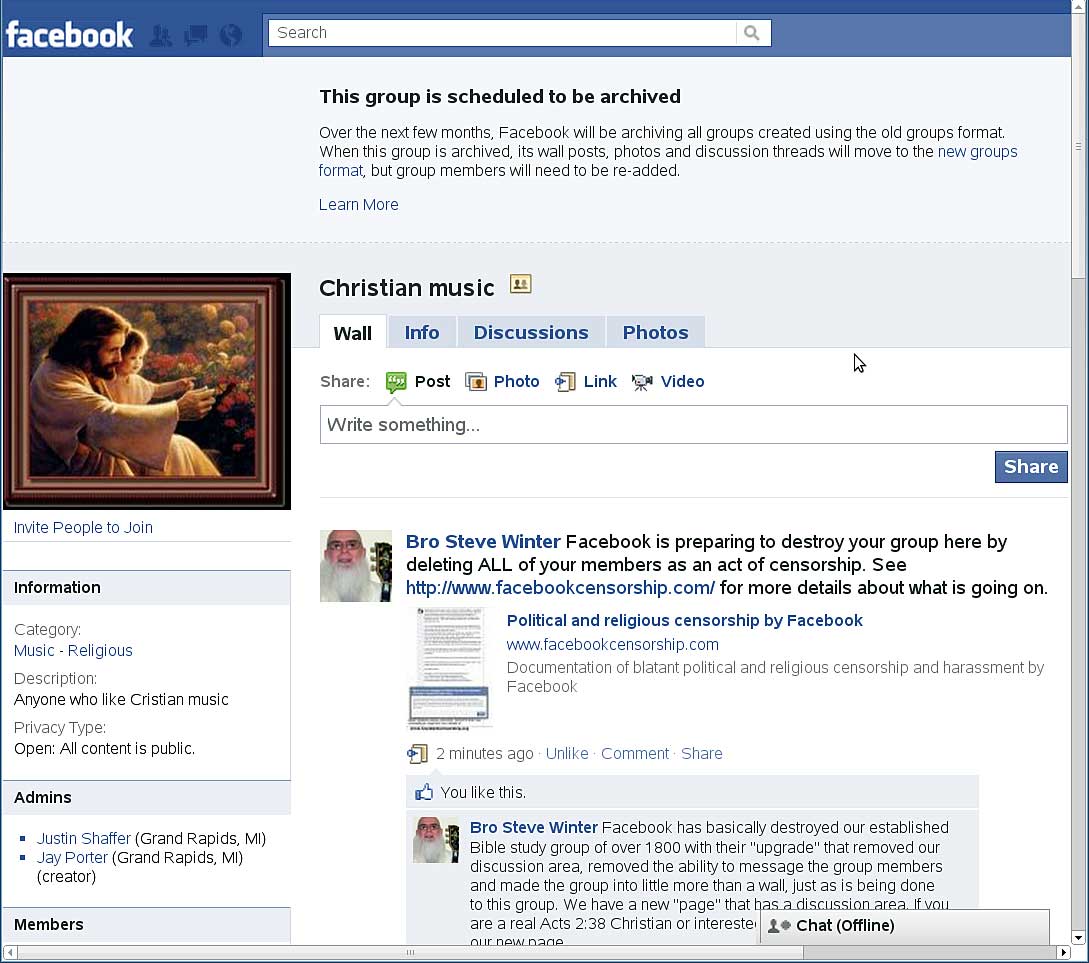The width and height of the screenshot is (1089, 963).
Task: Follow the new groups format link
Action: 977,152
